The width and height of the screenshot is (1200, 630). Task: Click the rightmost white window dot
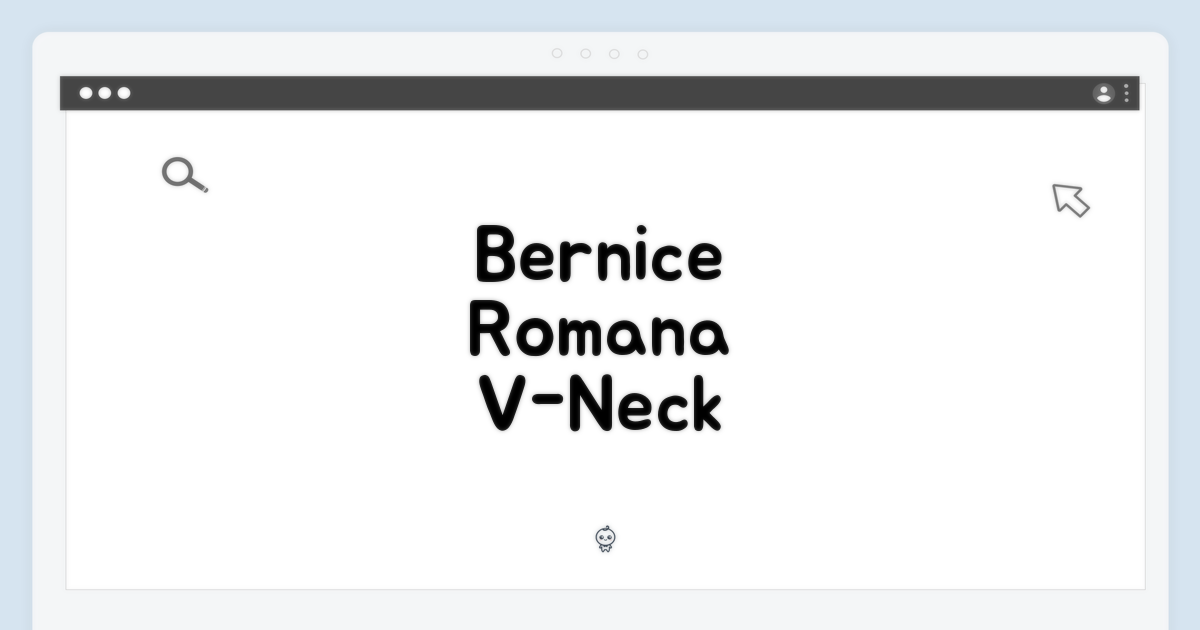124,93
